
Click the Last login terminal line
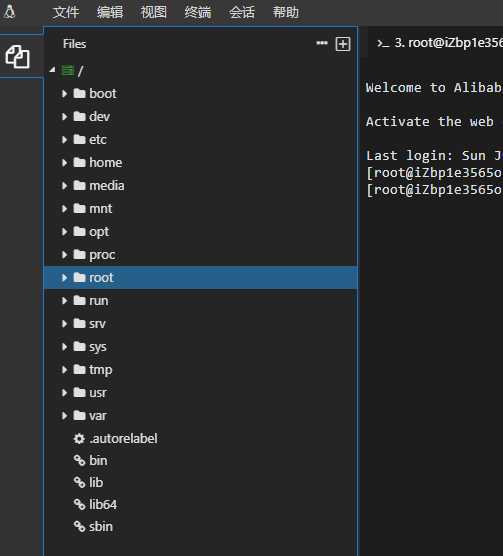[434, 156]
